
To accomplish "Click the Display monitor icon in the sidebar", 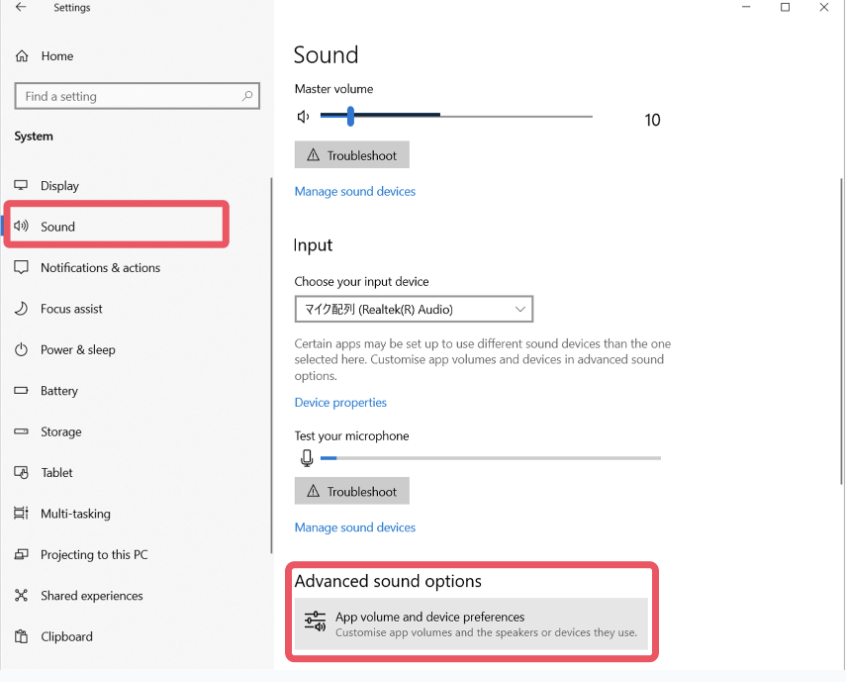I will pyautogui.click(x=21, y=185).
